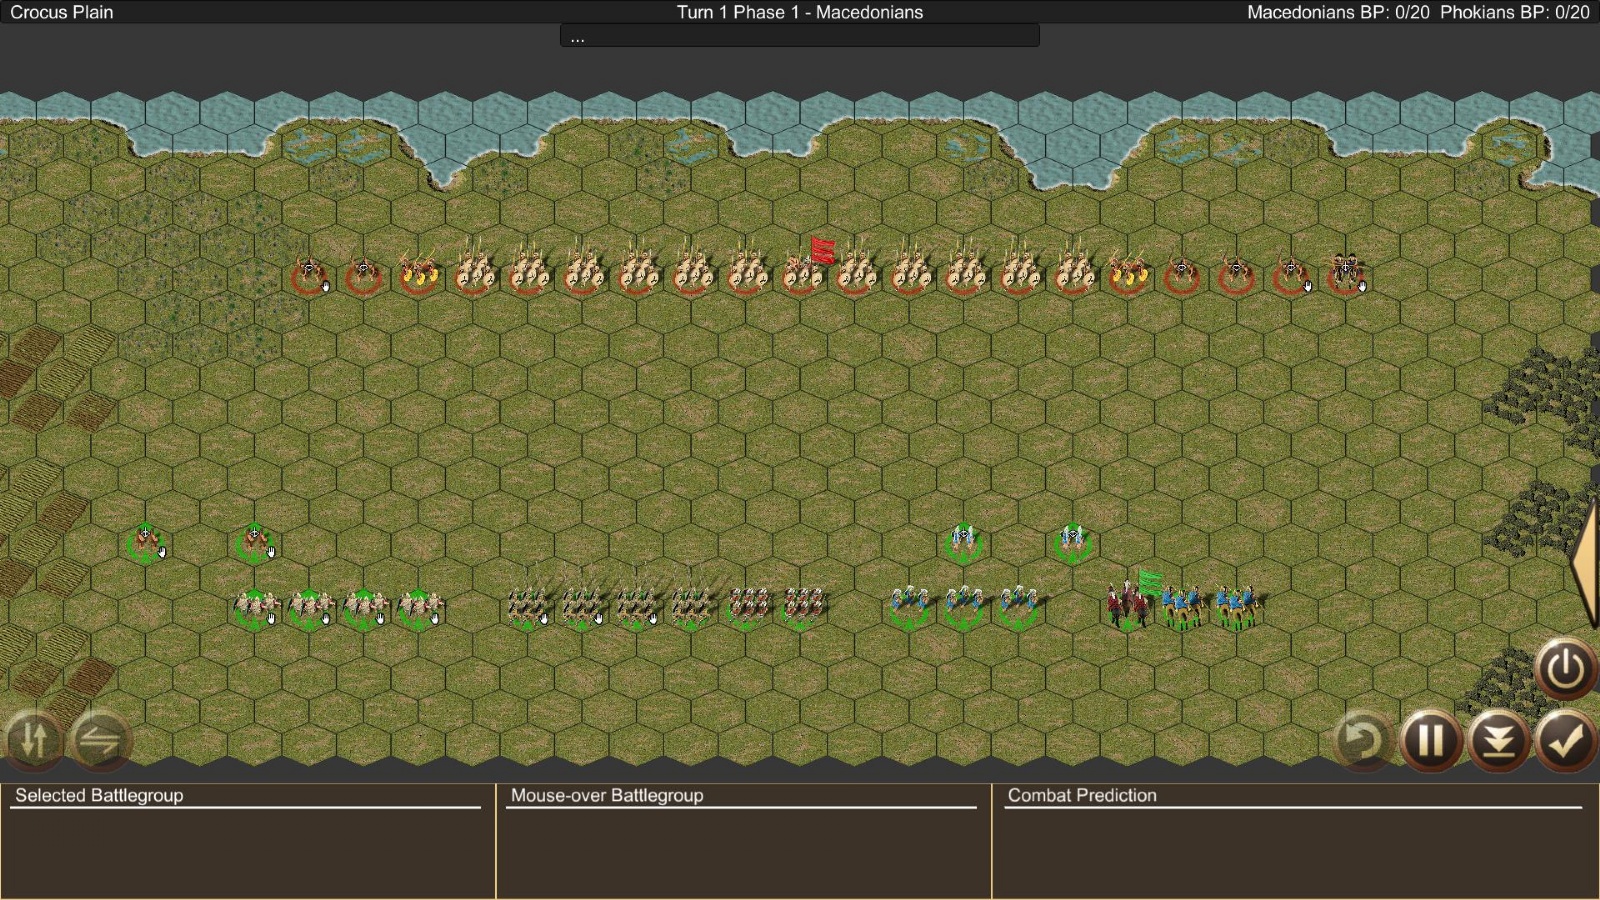Image resolution: width=1600 pixels, height=900 pixels.
Task: Click the Selected Battlegroup panel header
Action: click(99, 795)
